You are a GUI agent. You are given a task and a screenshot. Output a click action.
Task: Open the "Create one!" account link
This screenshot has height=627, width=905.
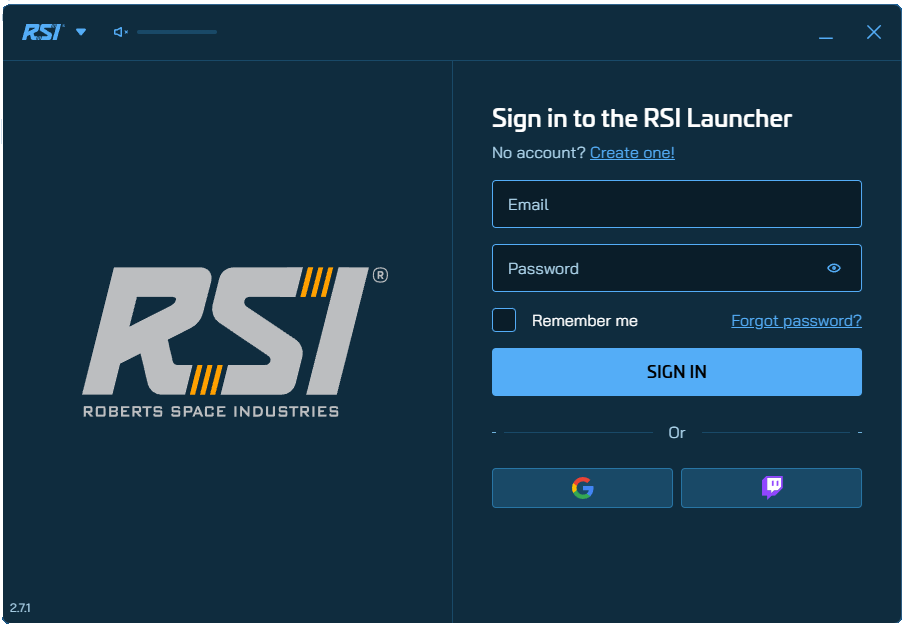point(632,153)
